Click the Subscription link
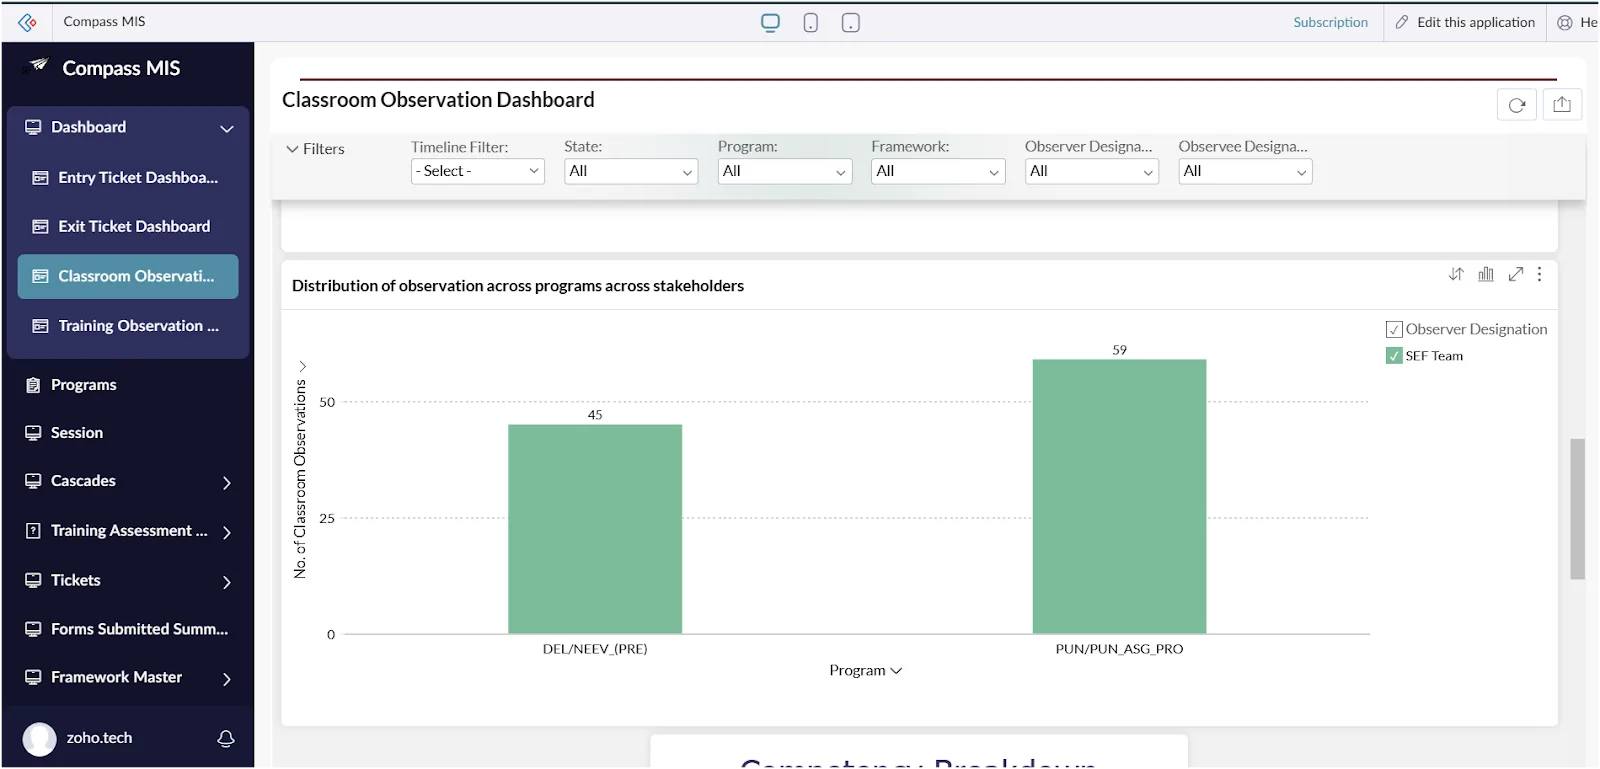The width and height of the screenshot is (1600, 769). 1330,22
